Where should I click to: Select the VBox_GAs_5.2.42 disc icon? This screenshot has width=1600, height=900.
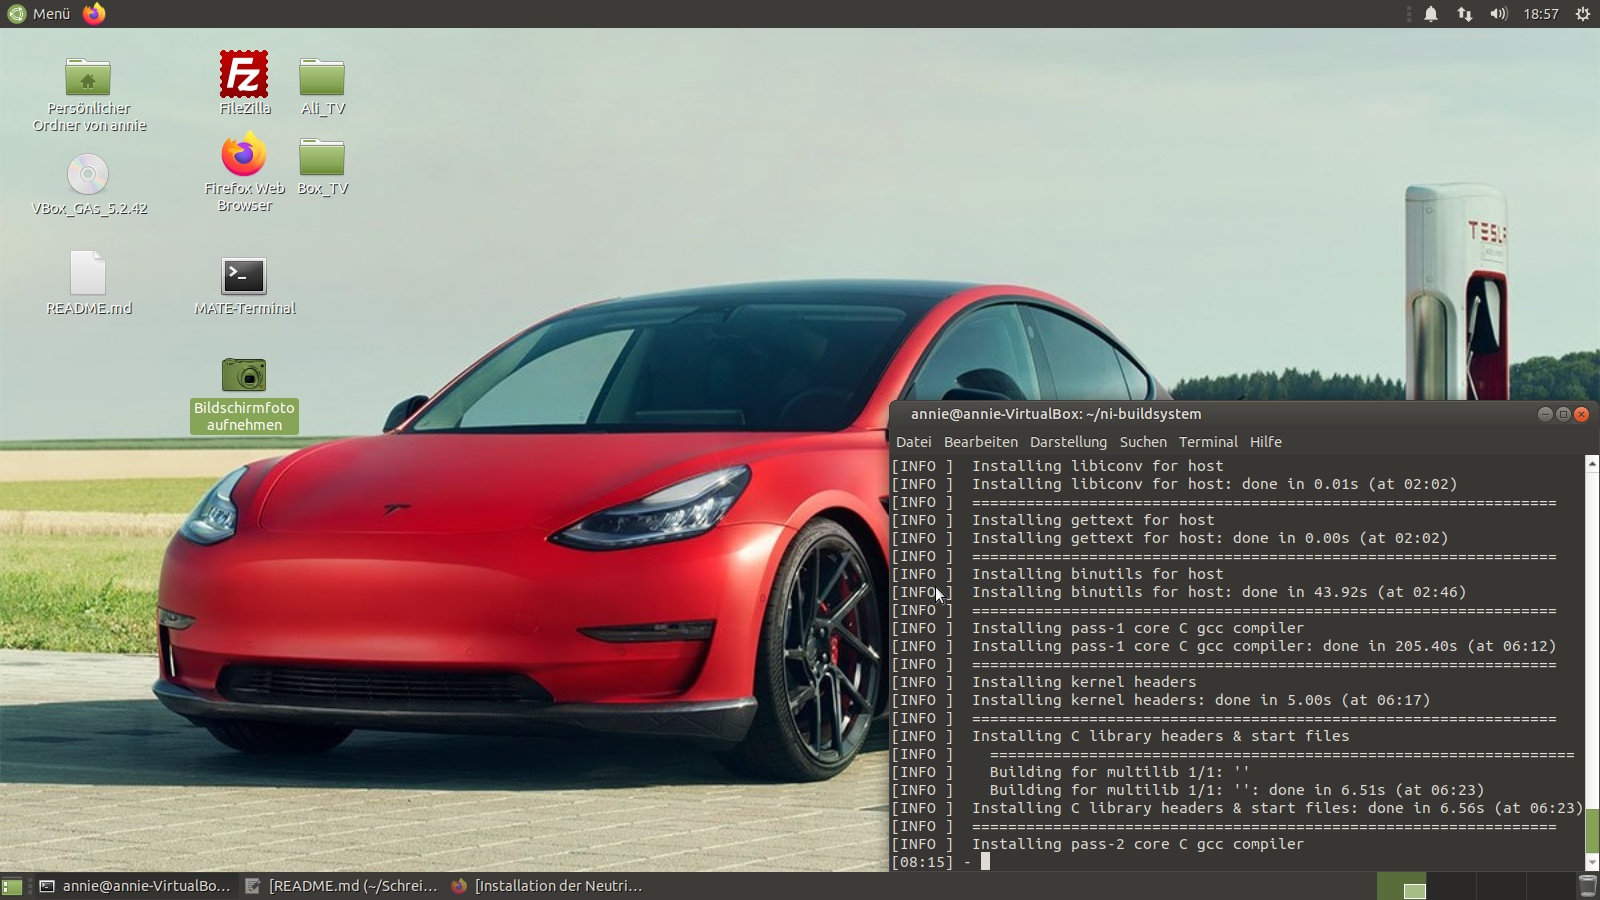pyautogui.click(x=88, y=175)
